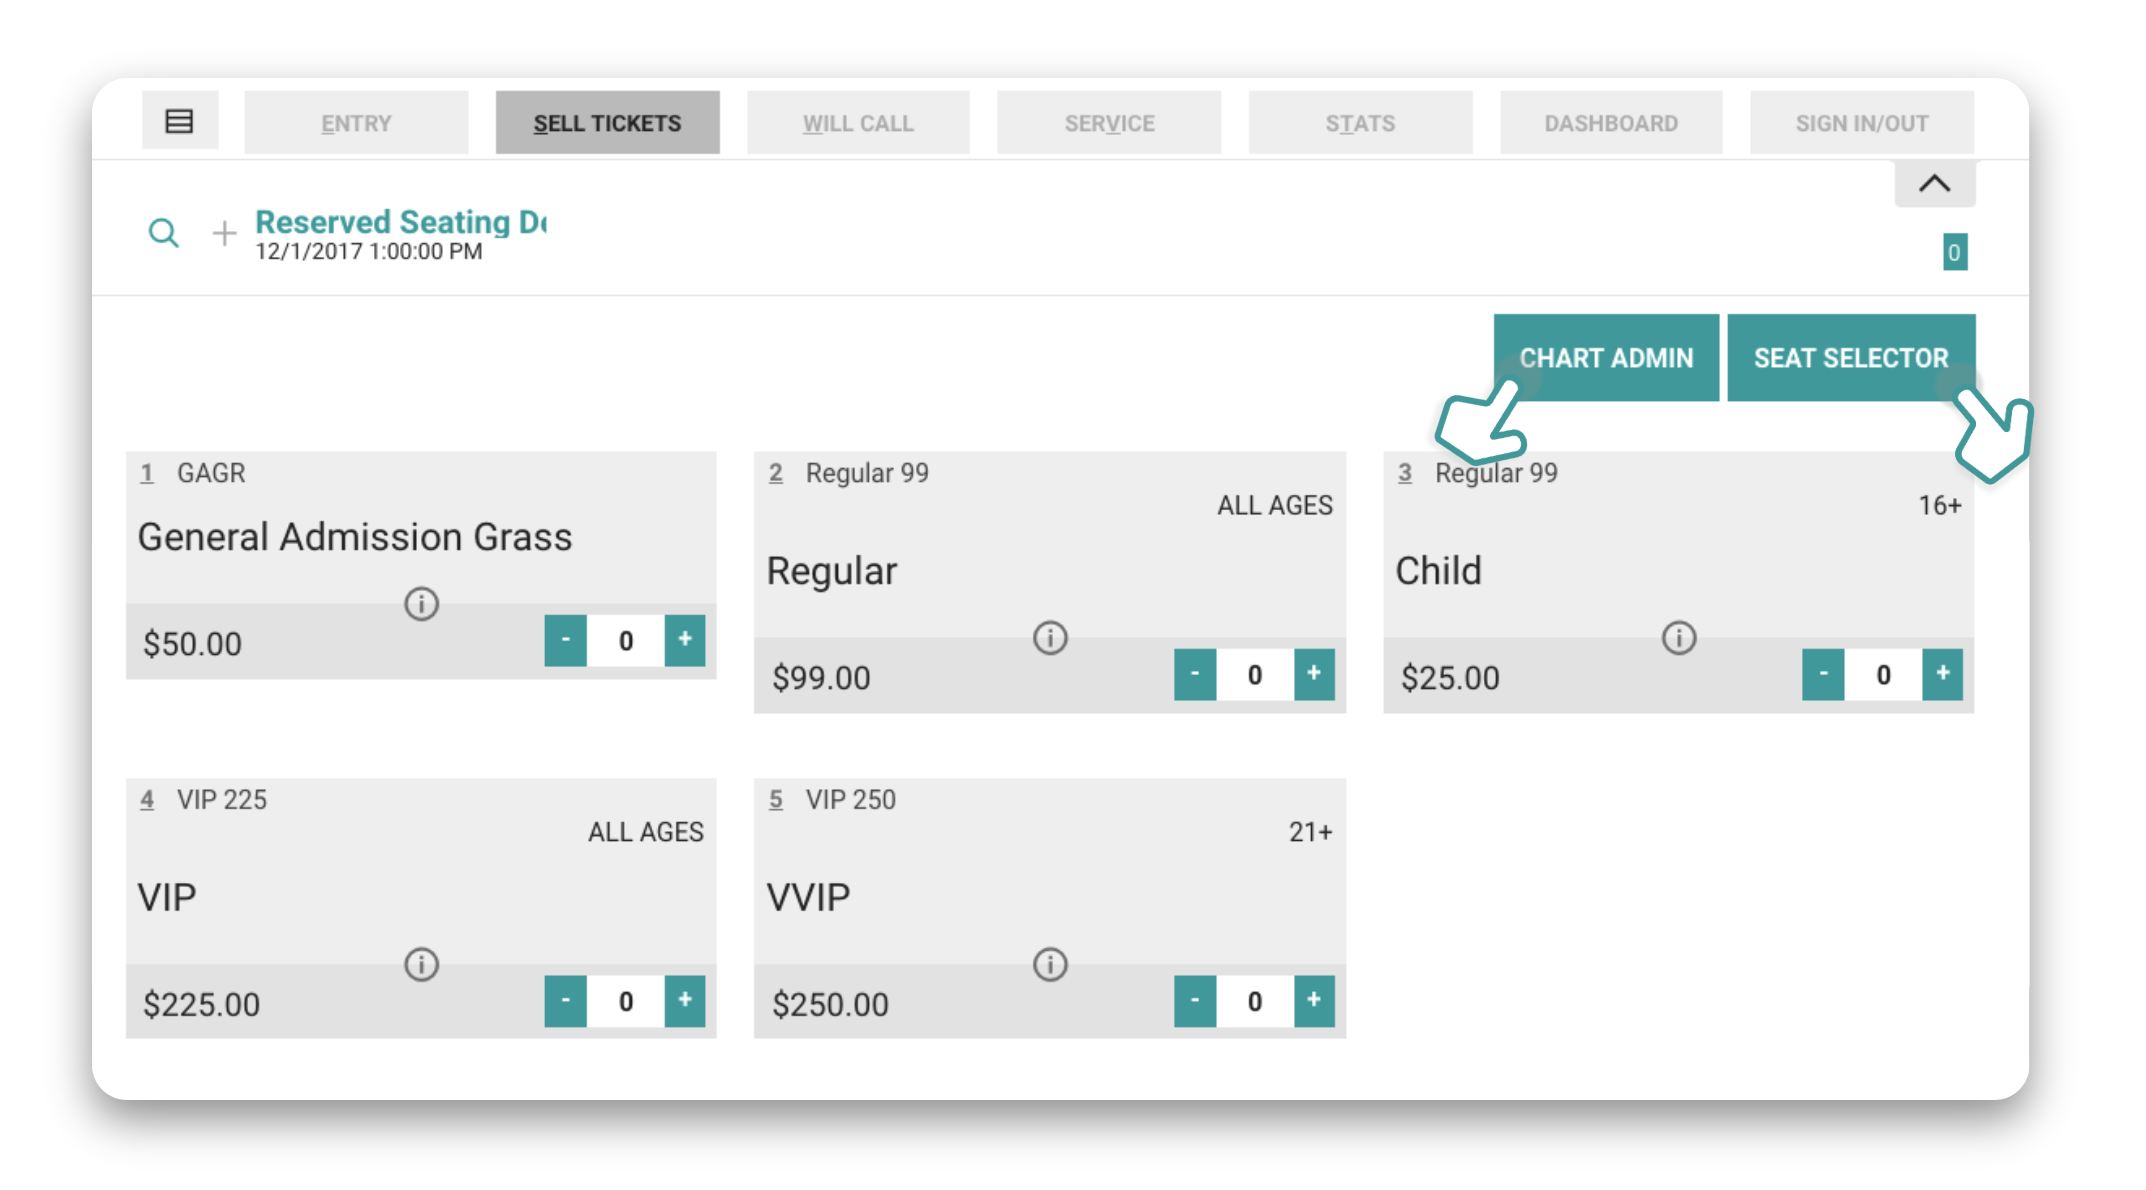Screen dimensions: 2146x1190
Task: Click the Regular $99.00 quantity field
Action: (1255, 674)
